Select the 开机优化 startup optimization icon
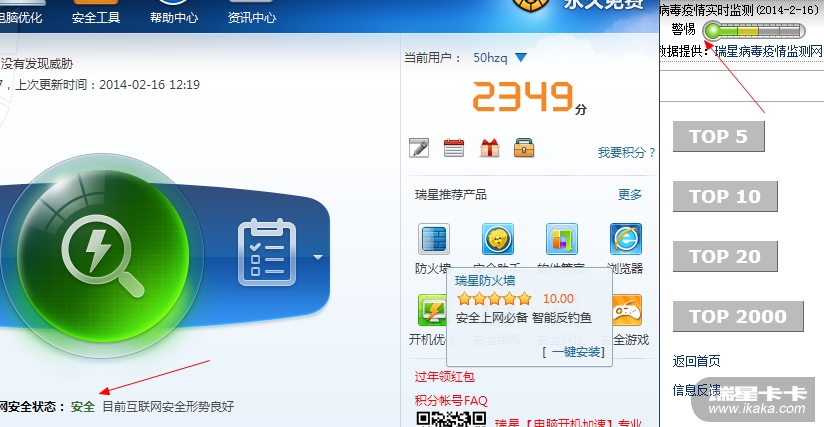This screenshot has height=427, width=824. [432, 310]
